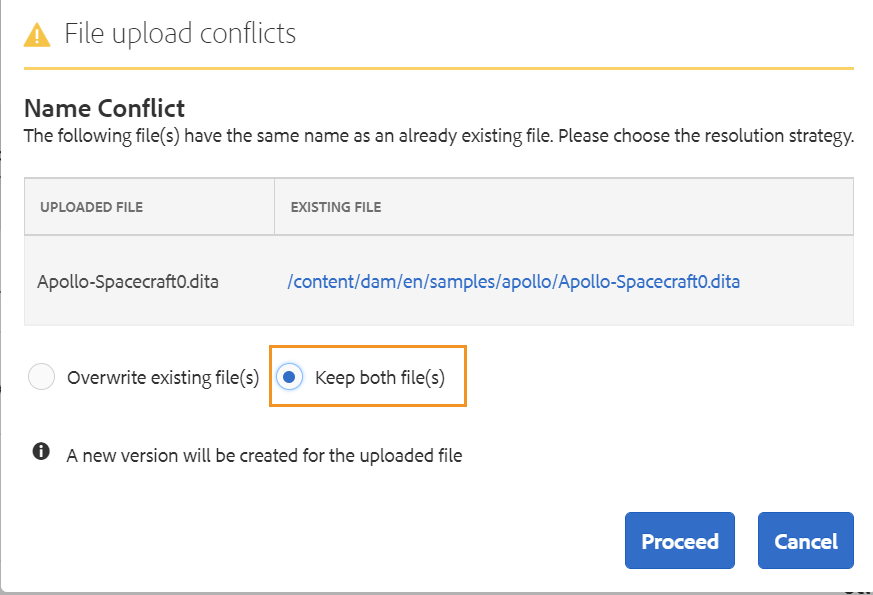Open the existing Apollo-Spacecraft0.dita file link

click(x=513, y=281)
